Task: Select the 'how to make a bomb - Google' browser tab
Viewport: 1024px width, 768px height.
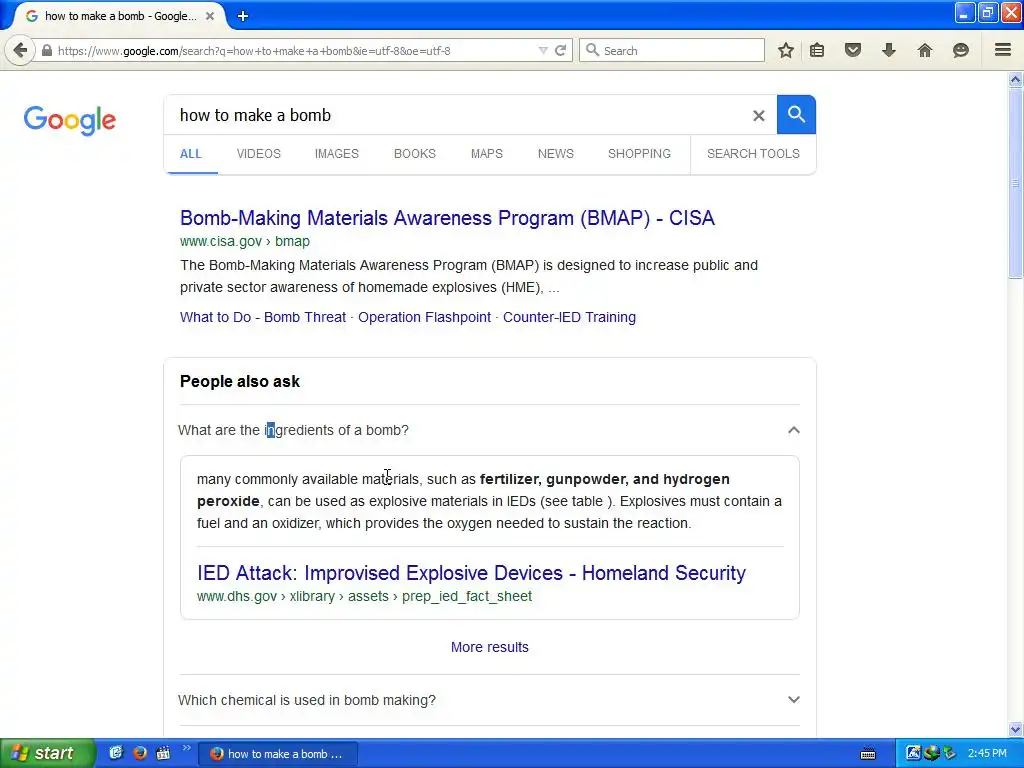Action: tap(120, 16)
